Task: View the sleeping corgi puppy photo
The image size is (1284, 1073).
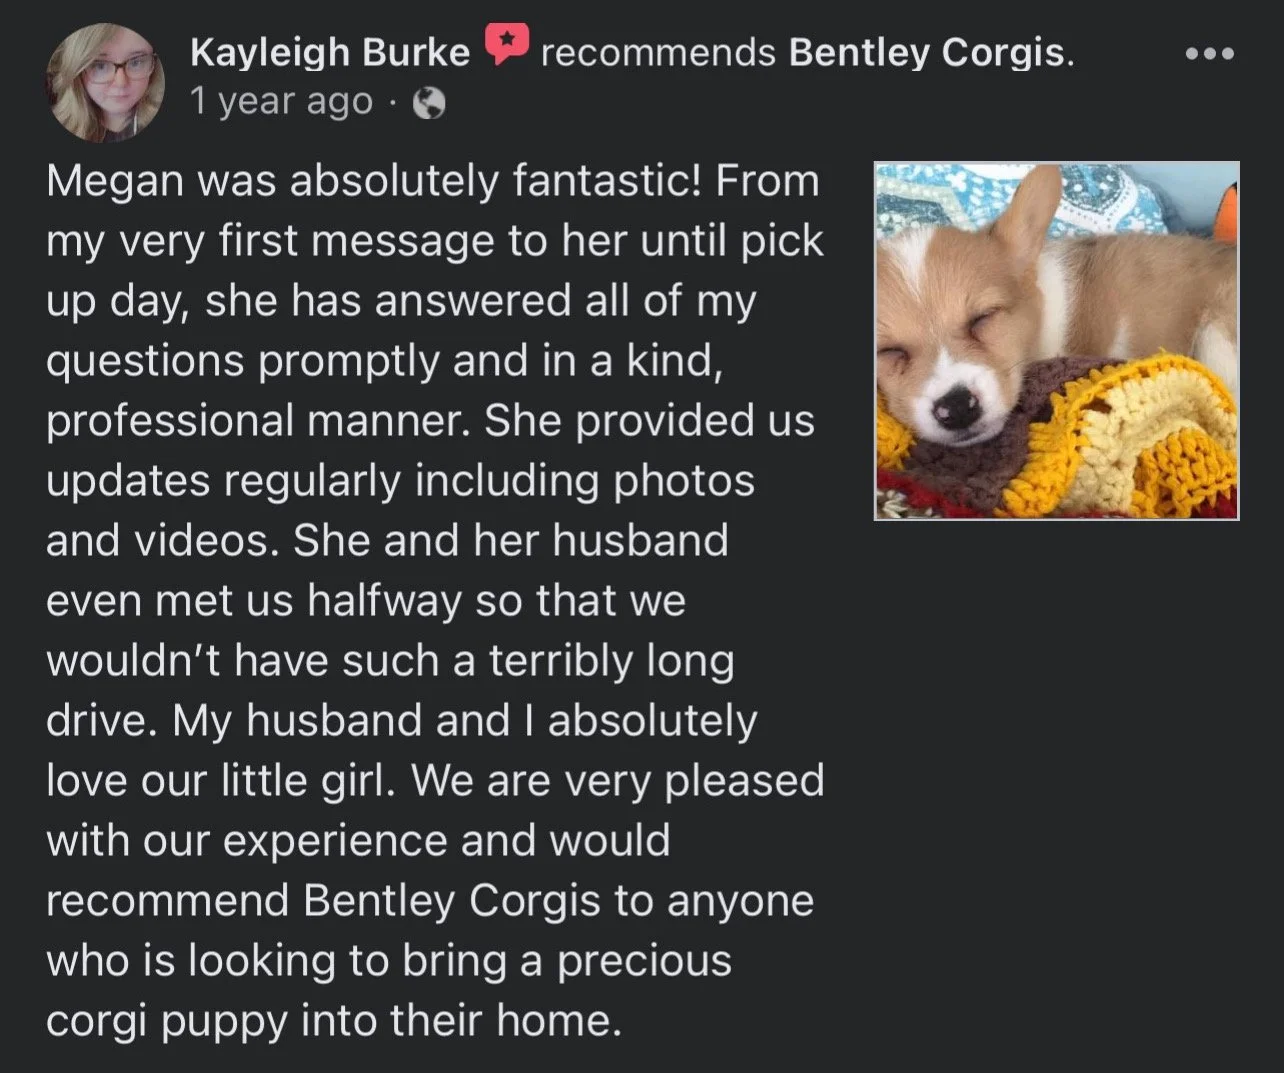Action: point(1056,340)
